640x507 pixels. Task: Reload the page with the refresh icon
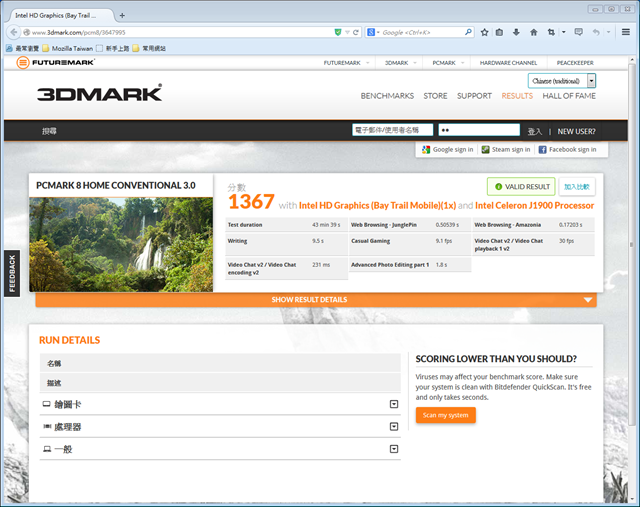356,32
